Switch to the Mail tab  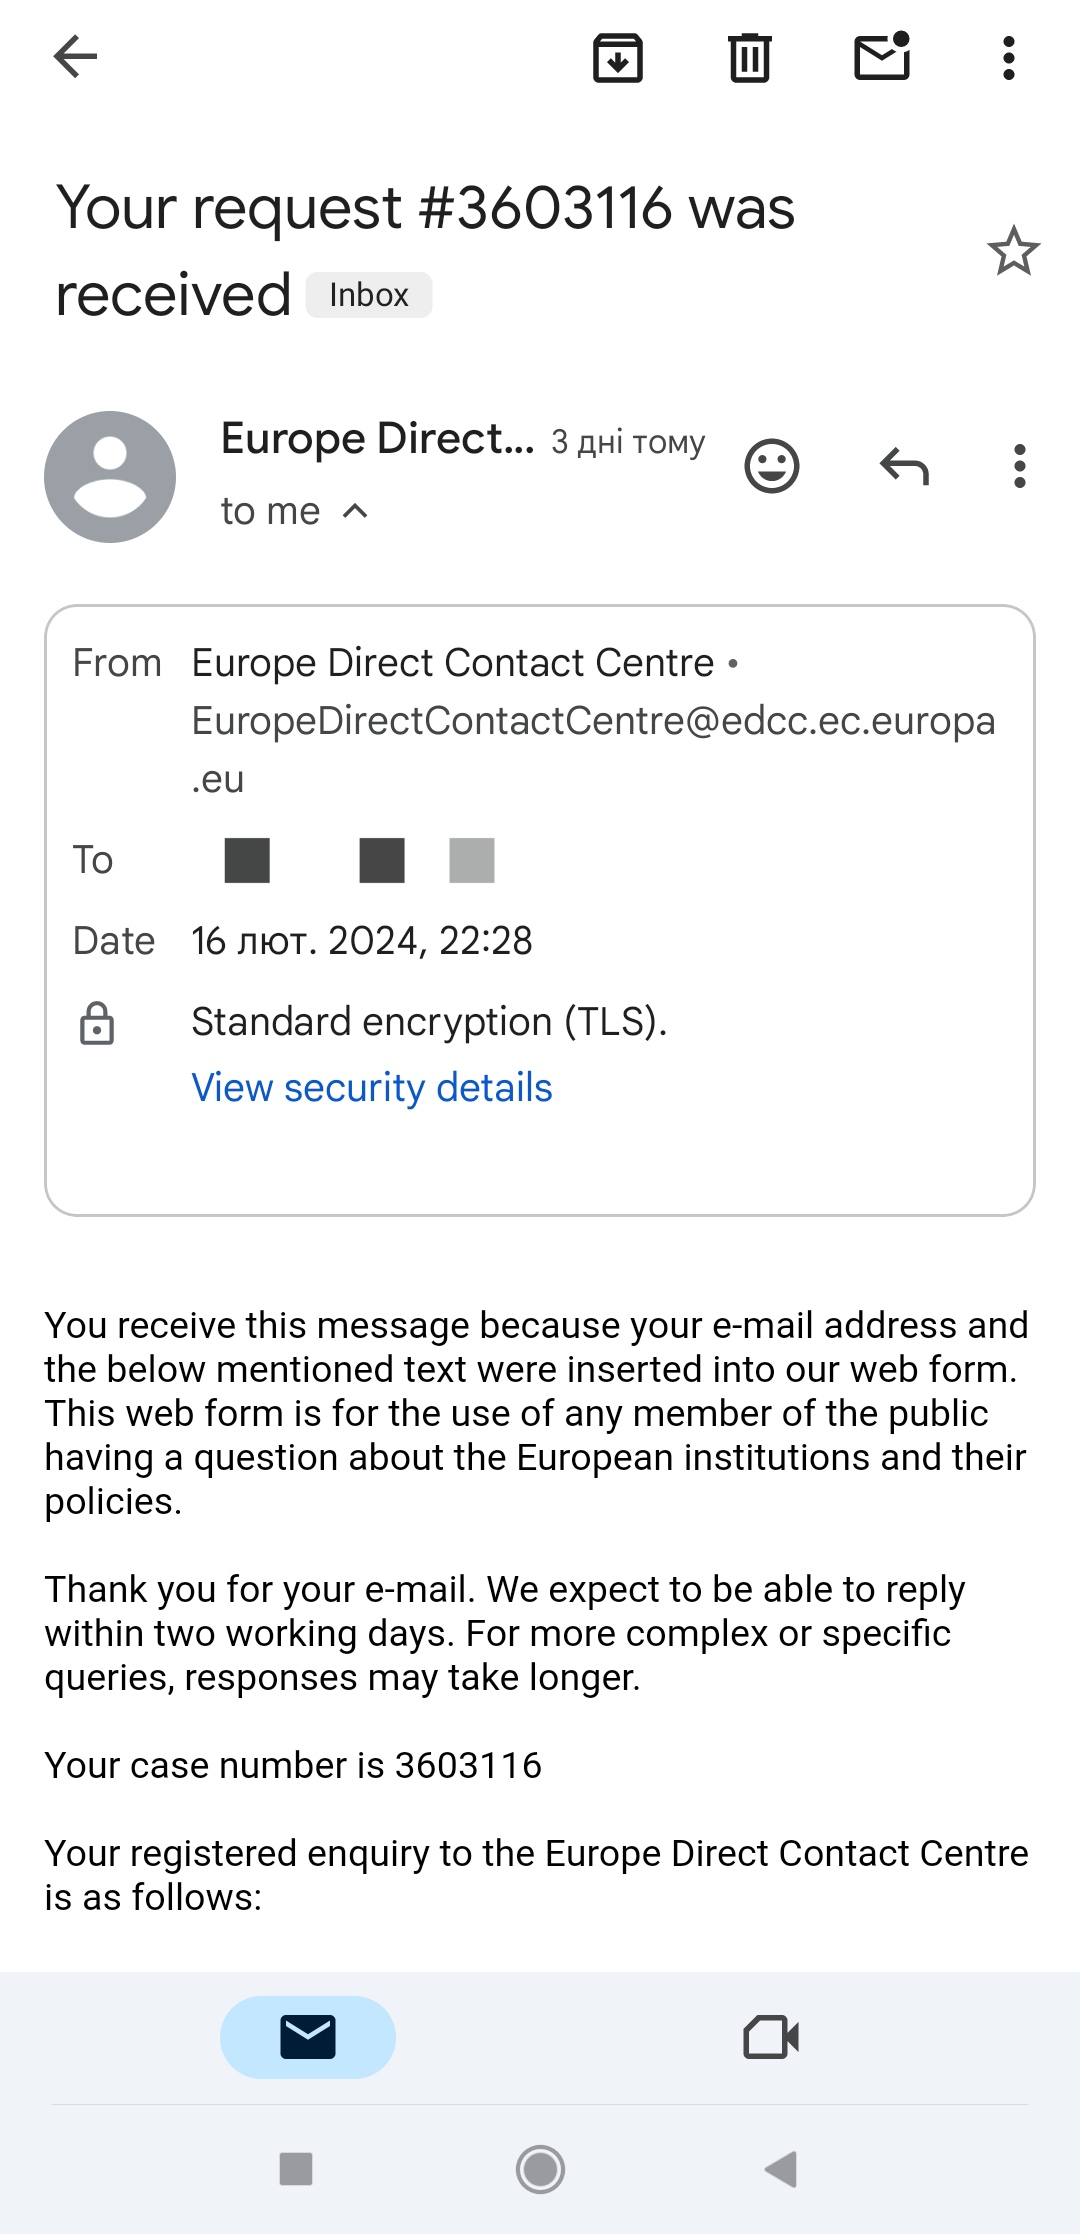coord(308,2037)
